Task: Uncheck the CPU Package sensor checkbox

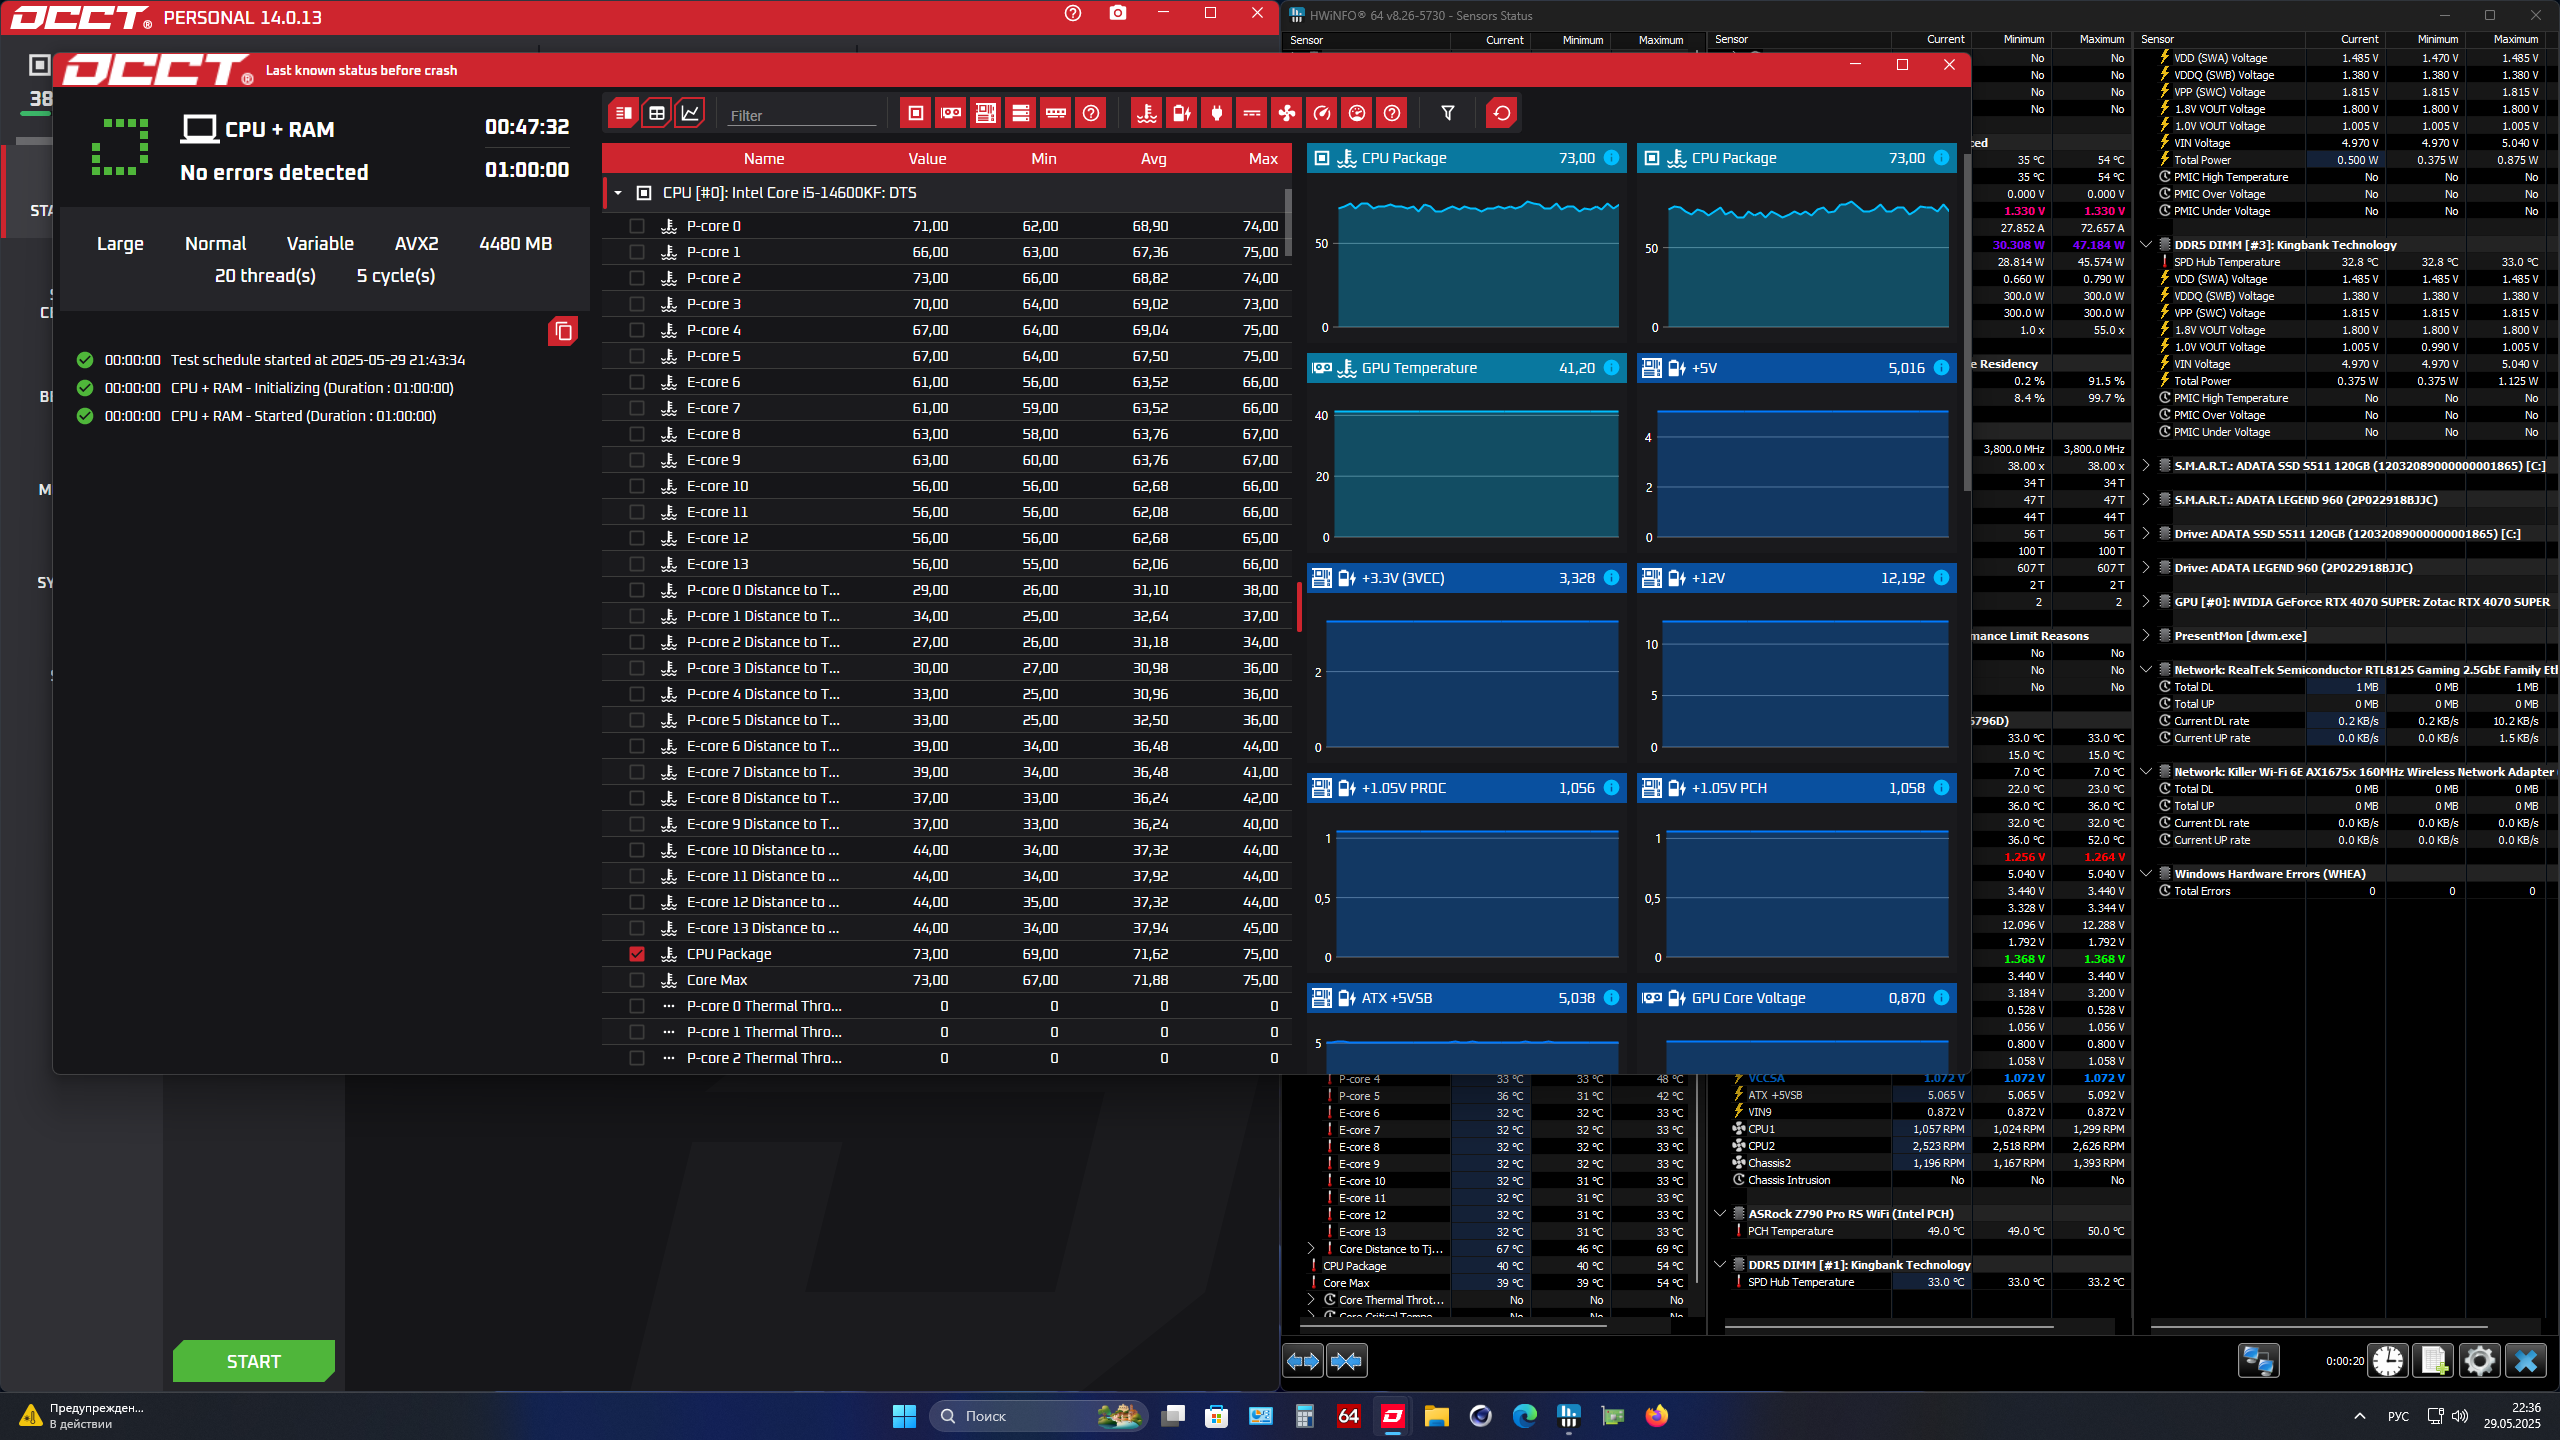Action: [x=637, y=954]
